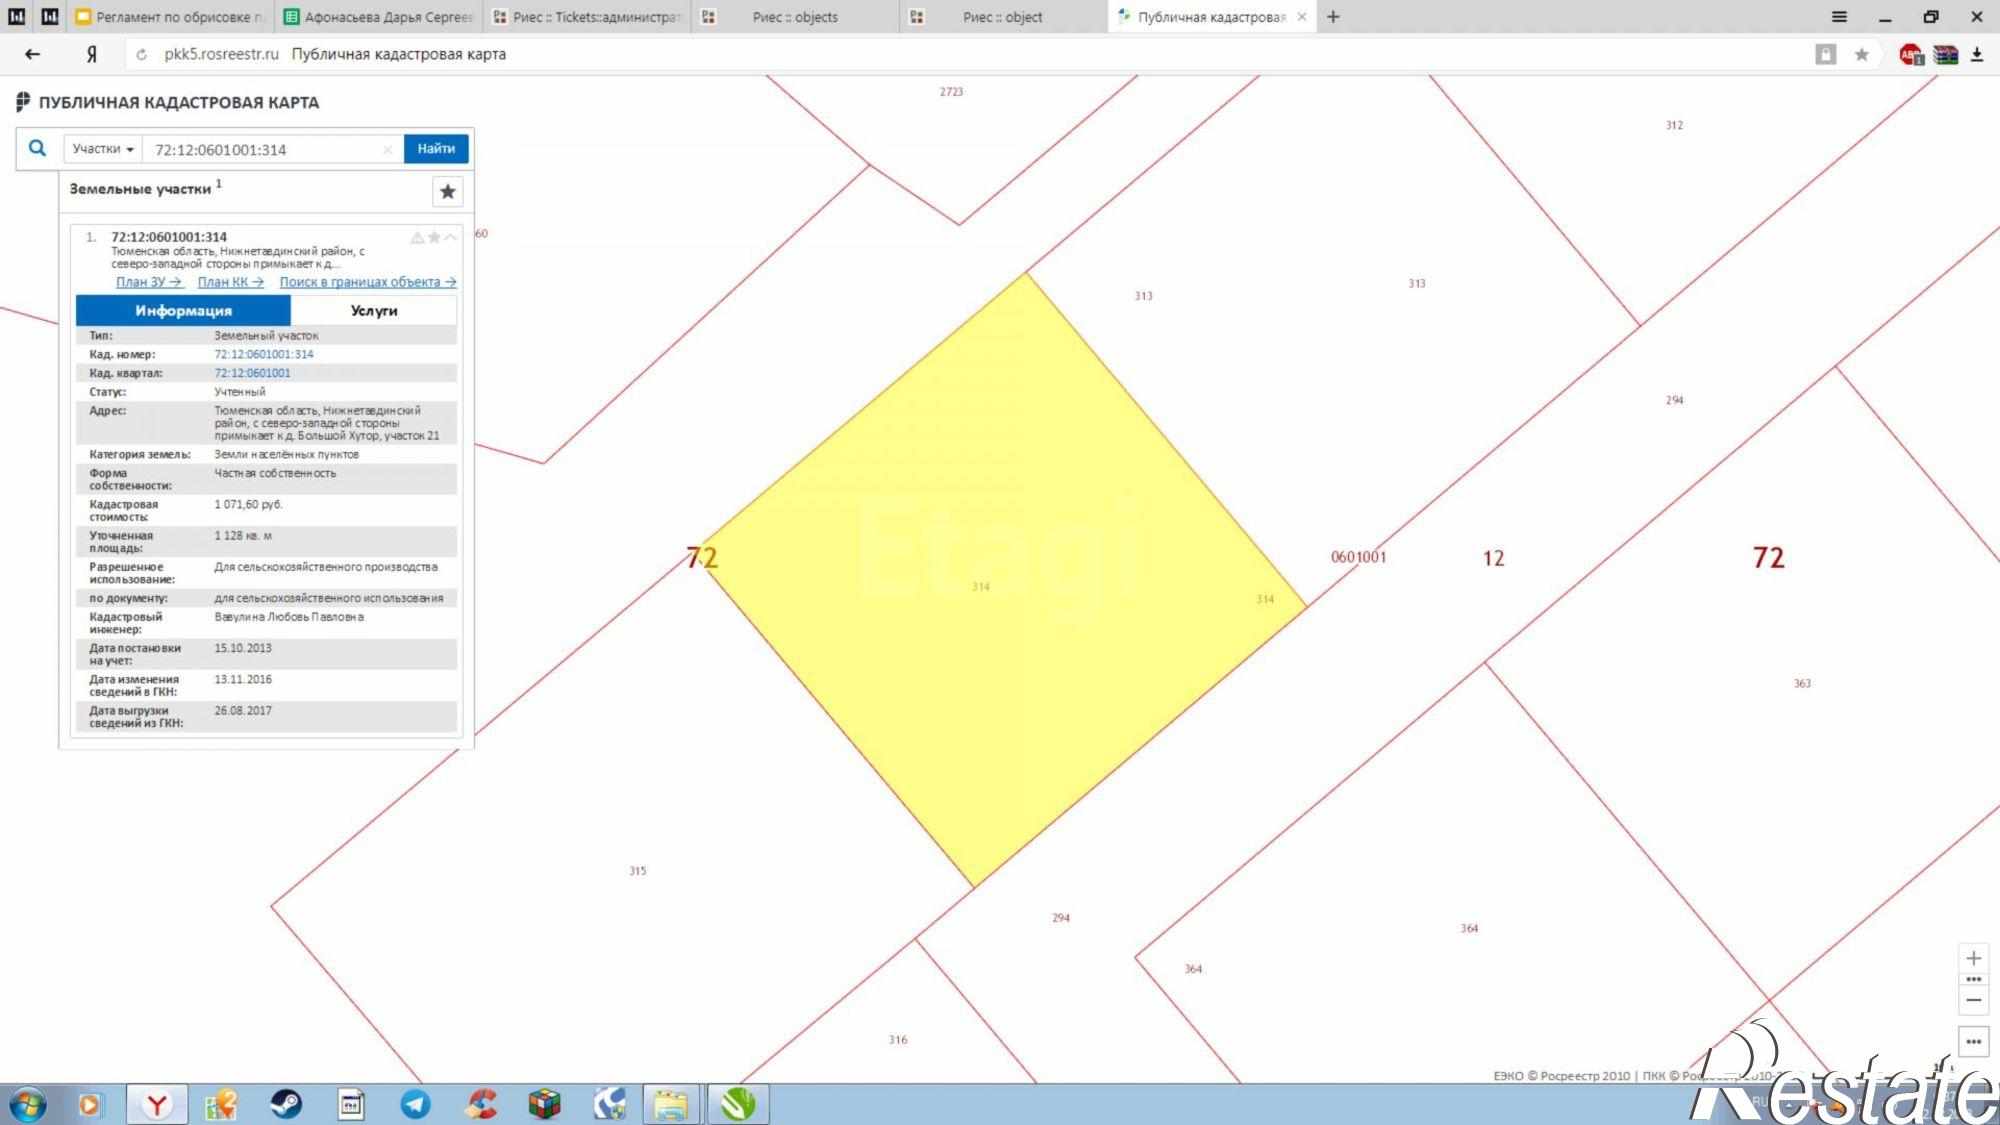Open Поиск в границах объекта link
The width and height of the screenshot is (2000, 1125).
click(368, 282)
